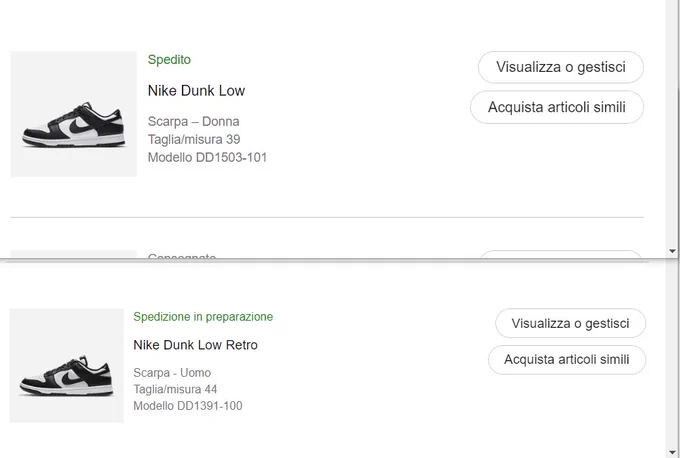Viewport: 680px width, 458px height.
Task: Select the Nike Dunk Low Retro product title
Action: (x=196, y=345)
